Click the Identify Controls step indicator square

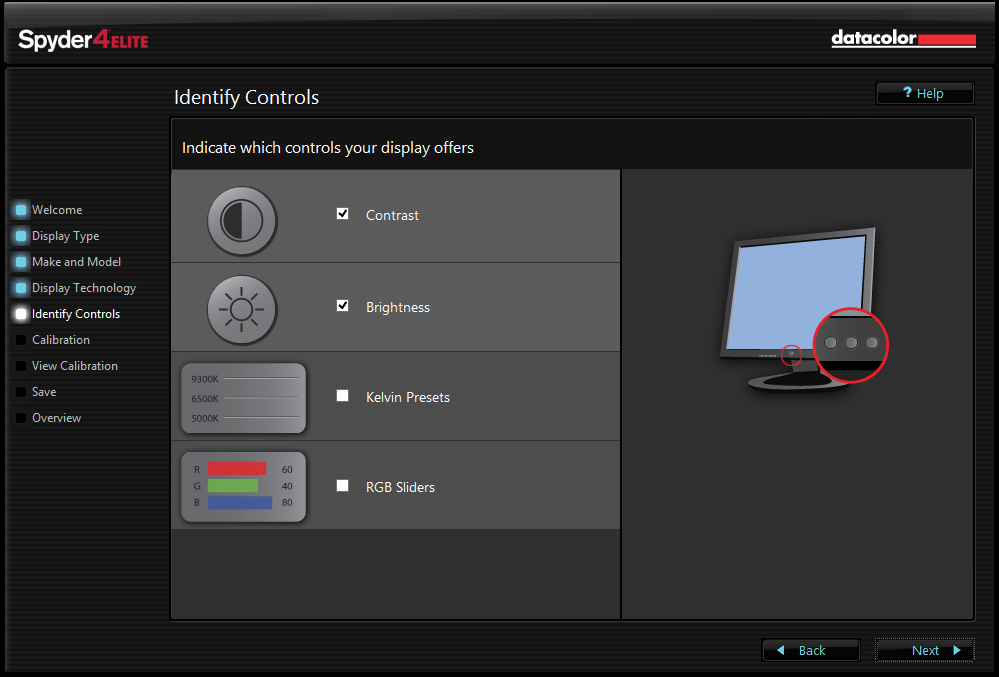point(21,313)
